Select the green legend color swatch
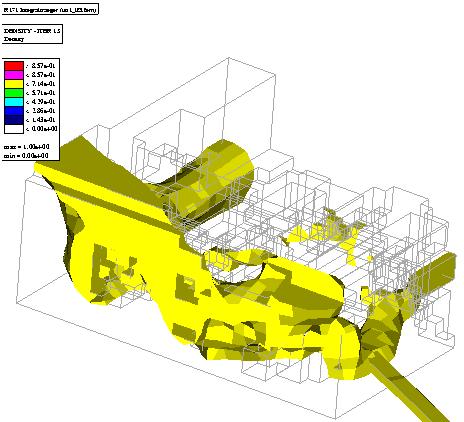The width and height of the screenshot is (464, 422). click(14, 93)
